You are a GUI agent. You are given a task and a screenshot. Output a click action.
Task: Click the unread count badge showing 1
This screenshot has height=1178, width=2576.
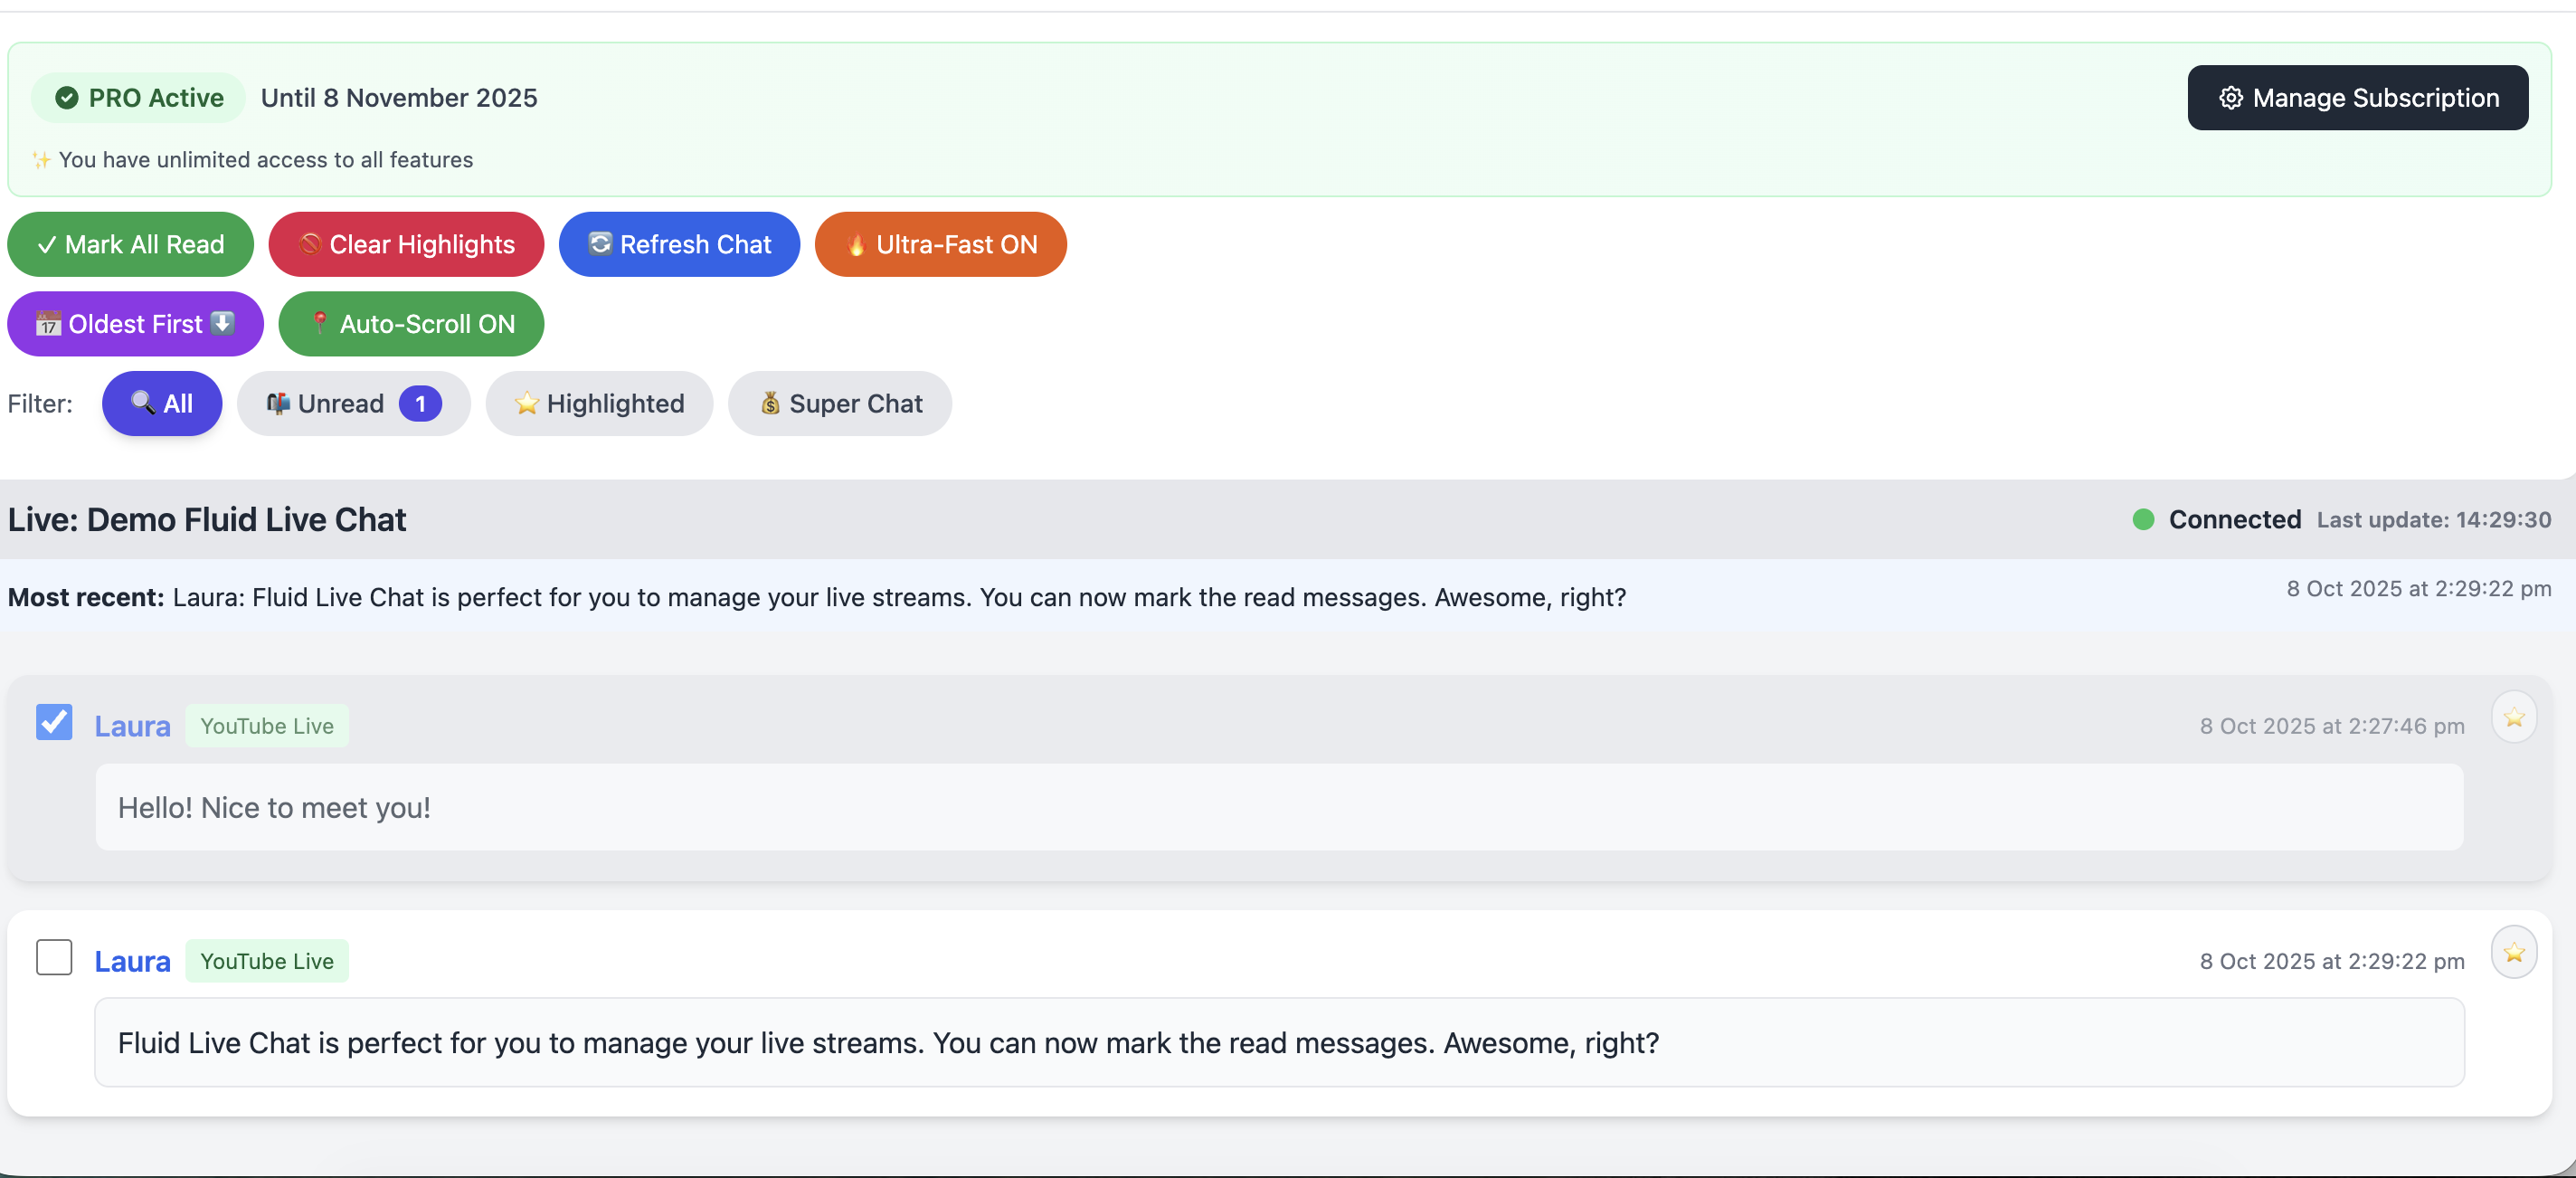point(420,404)
